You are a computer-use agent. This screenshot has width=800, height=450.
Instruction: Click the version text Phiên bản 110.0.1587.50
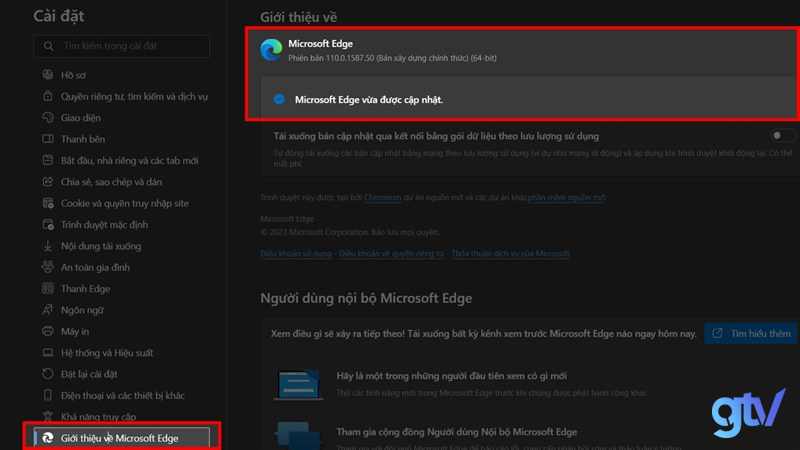click(x=392, y=58)
